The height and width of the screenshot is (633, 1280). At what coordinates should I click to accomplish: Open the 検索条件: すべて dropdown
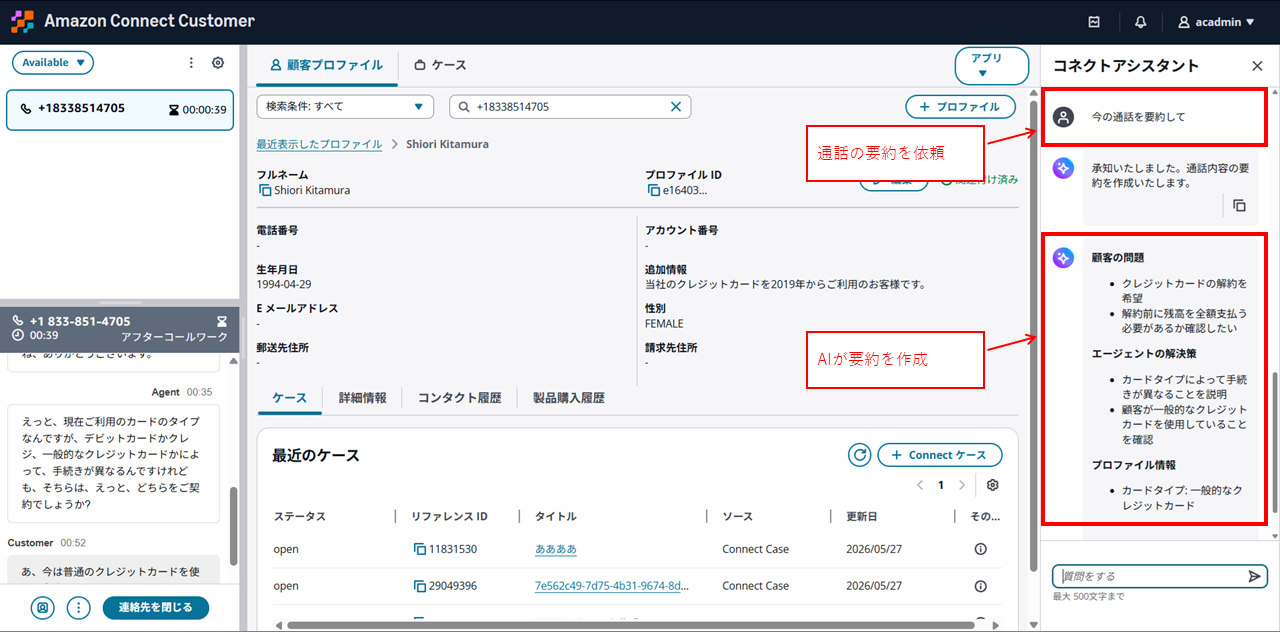(345, 107)
